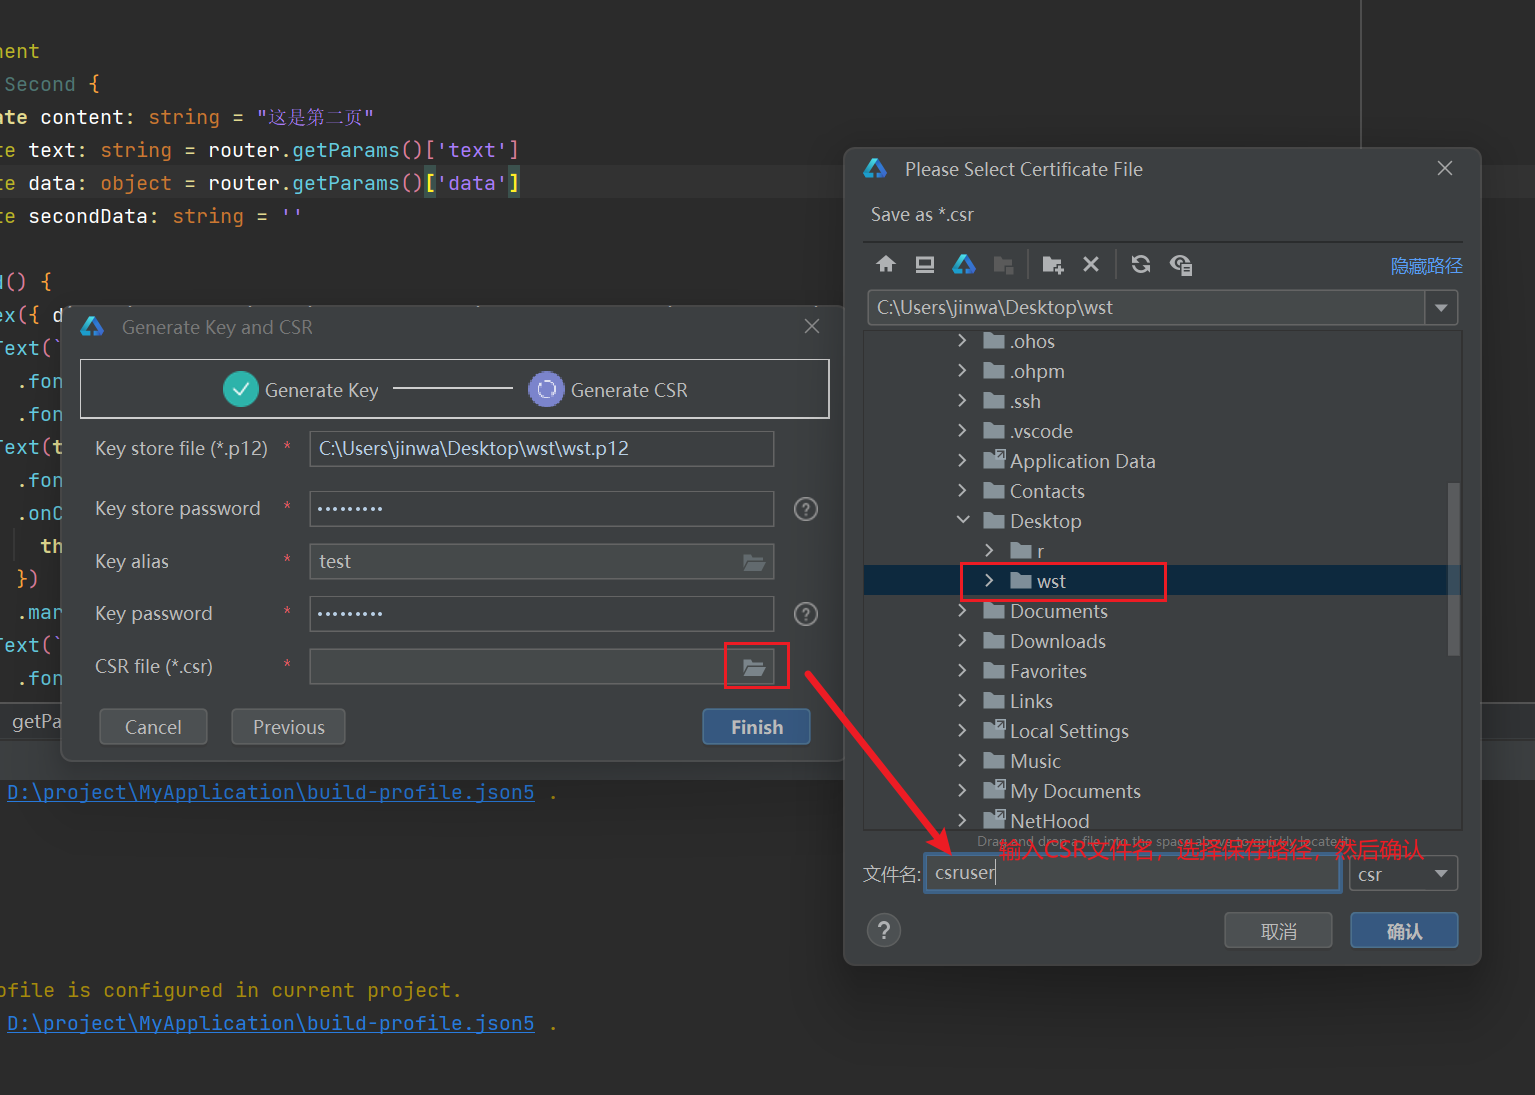Confirm with the 确认 button
The image size is (1535, 1095).
(1404, 931)
